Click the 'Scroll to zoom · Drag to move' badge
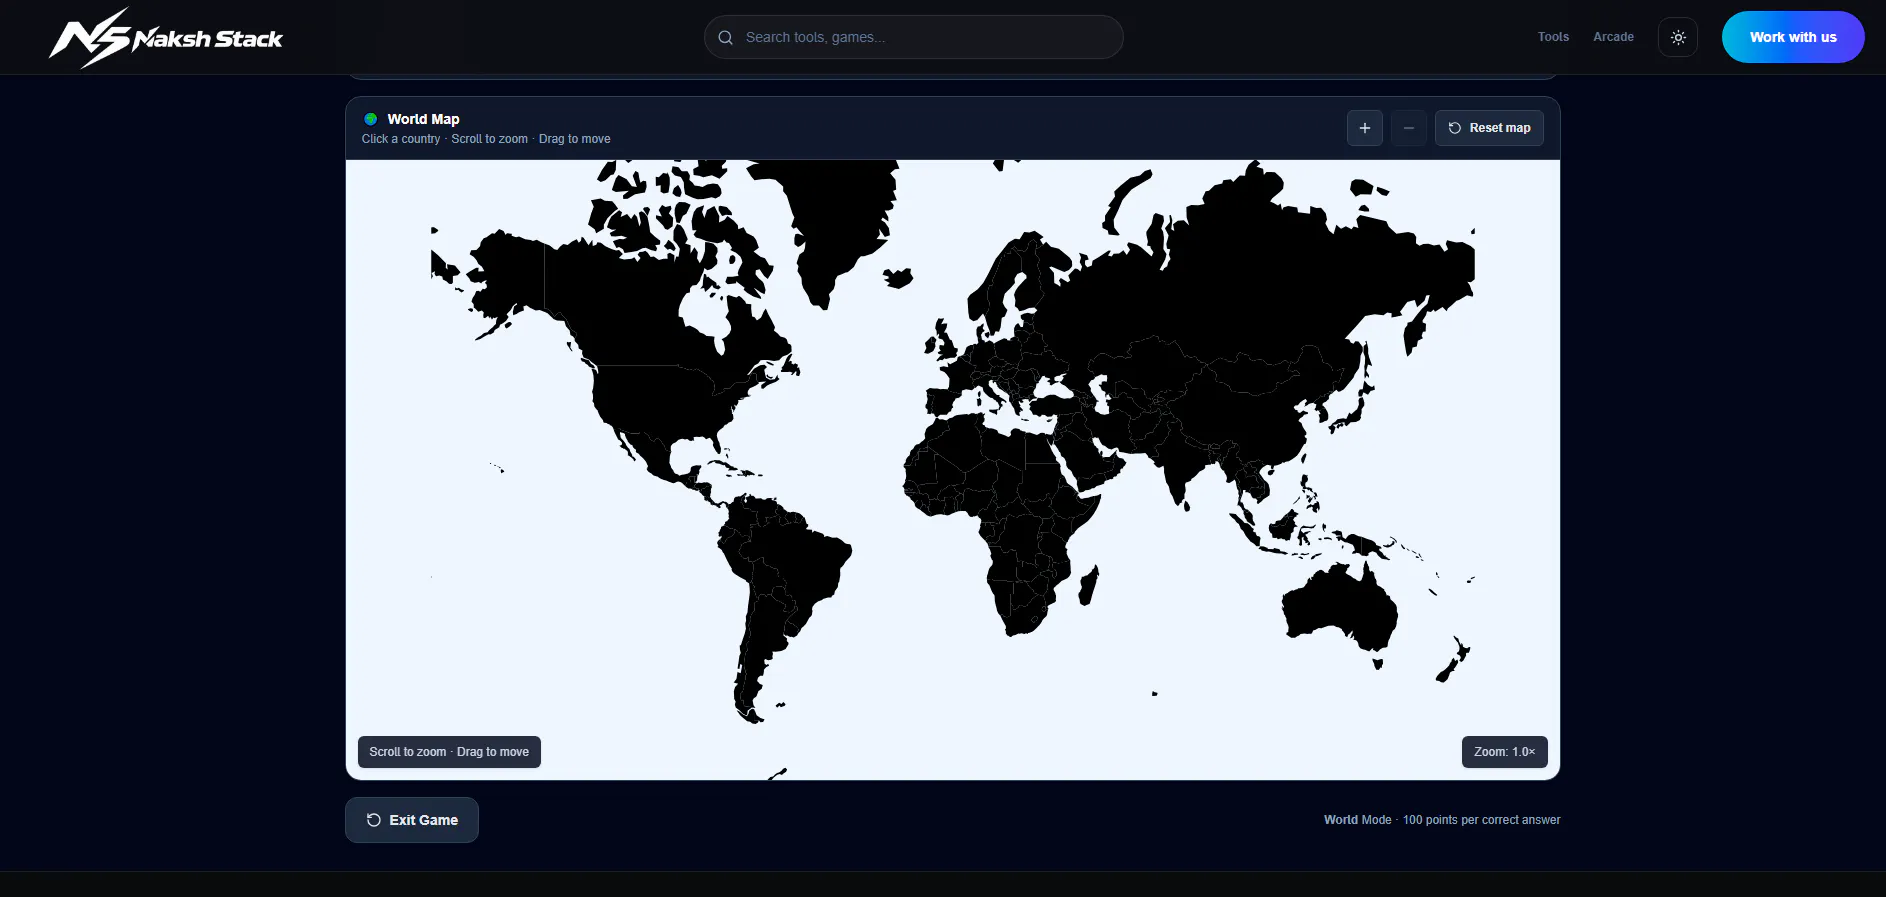The image size is (1886, 897). (449, 752)
